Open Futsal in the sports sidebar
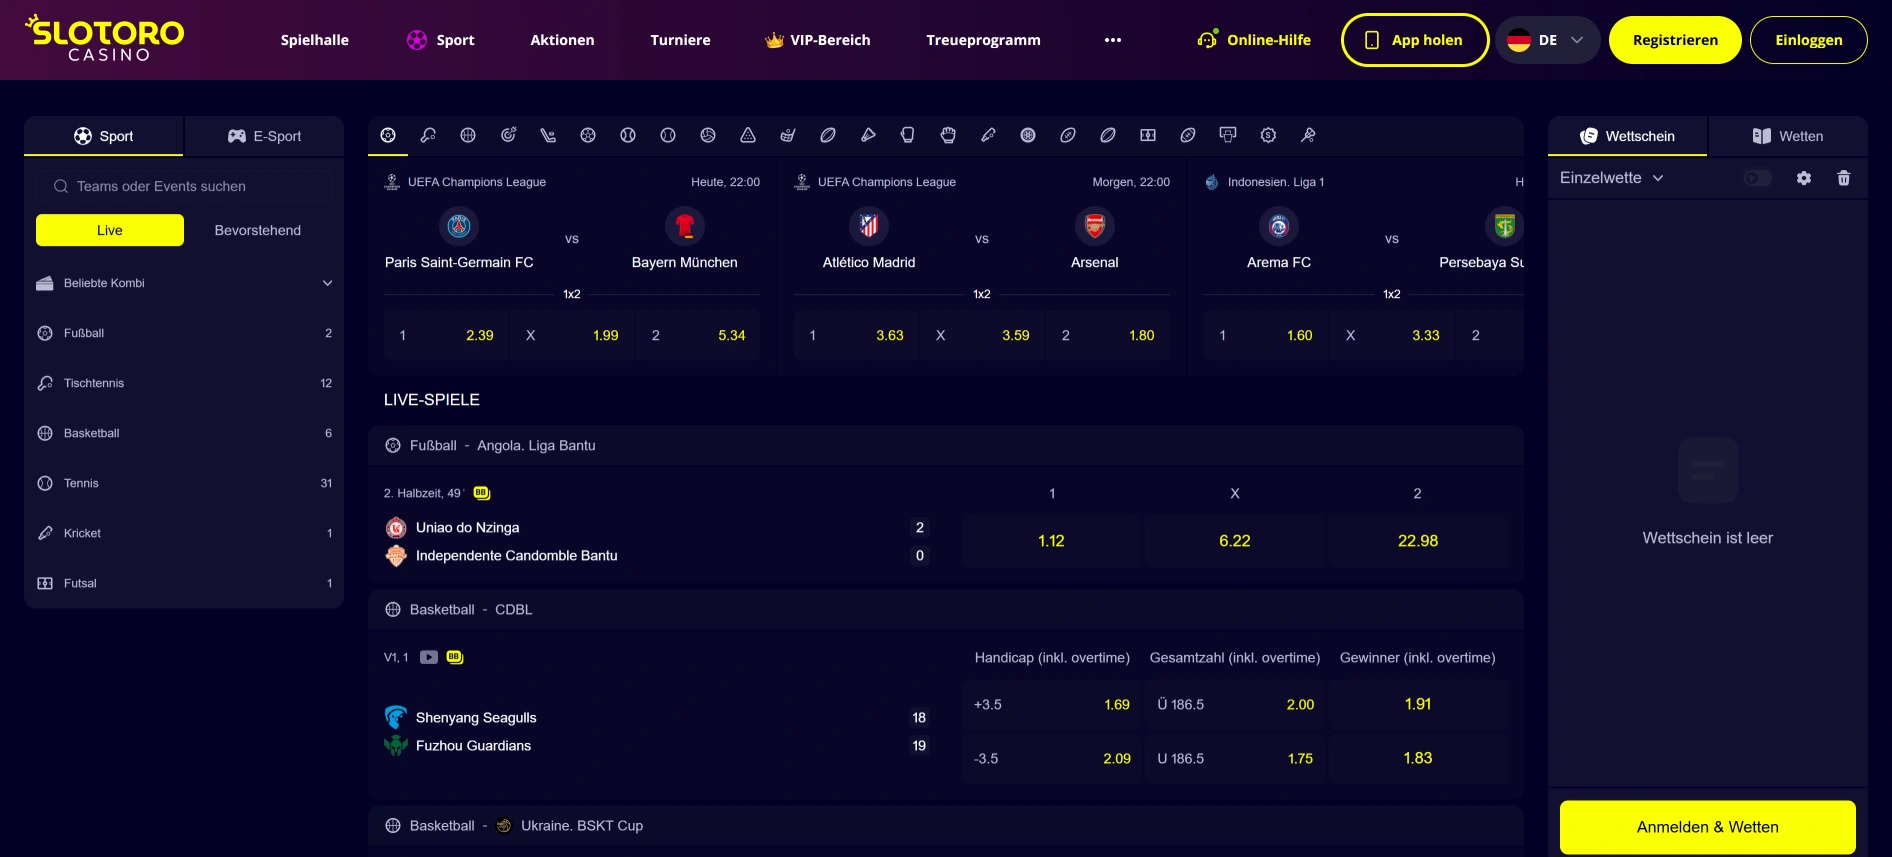Viewport: 1892px width, 857px height. click(x=184, y=583)
